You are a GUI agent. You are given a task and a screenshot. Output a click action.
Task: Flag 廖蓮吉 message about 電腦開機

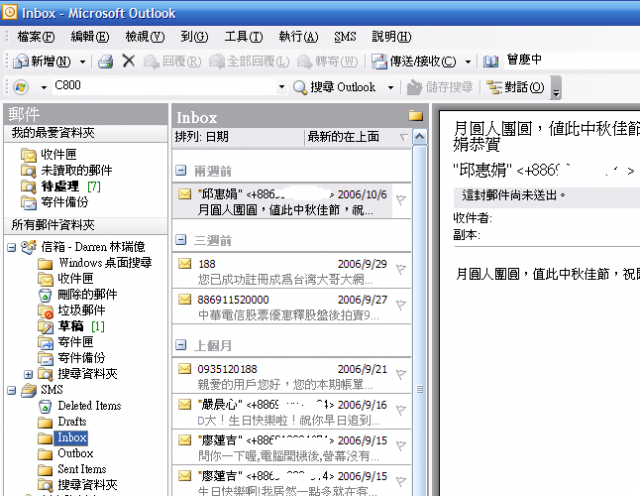(x=401, y=445)
